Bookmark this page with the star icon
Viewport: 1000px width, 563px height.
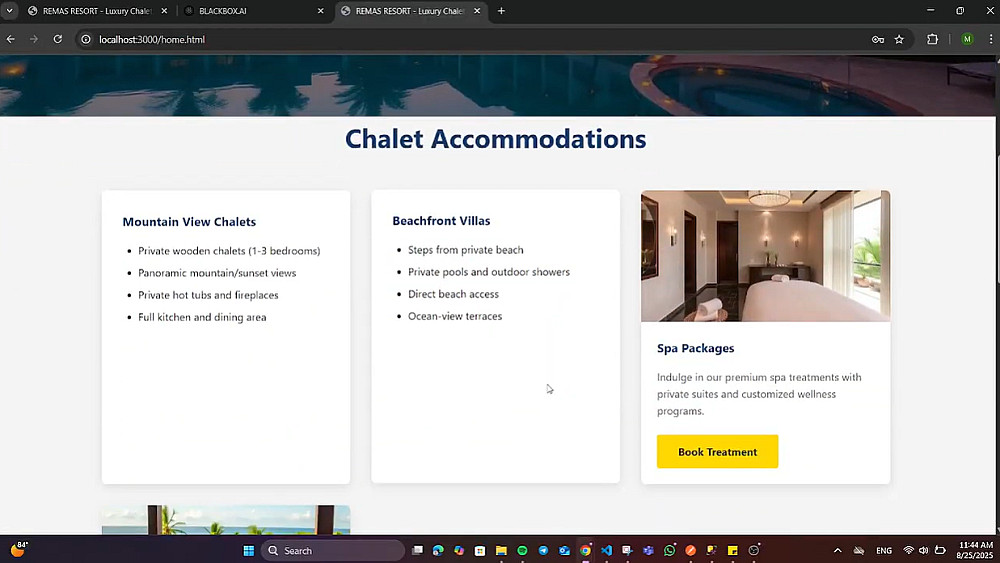click(899, 40)
